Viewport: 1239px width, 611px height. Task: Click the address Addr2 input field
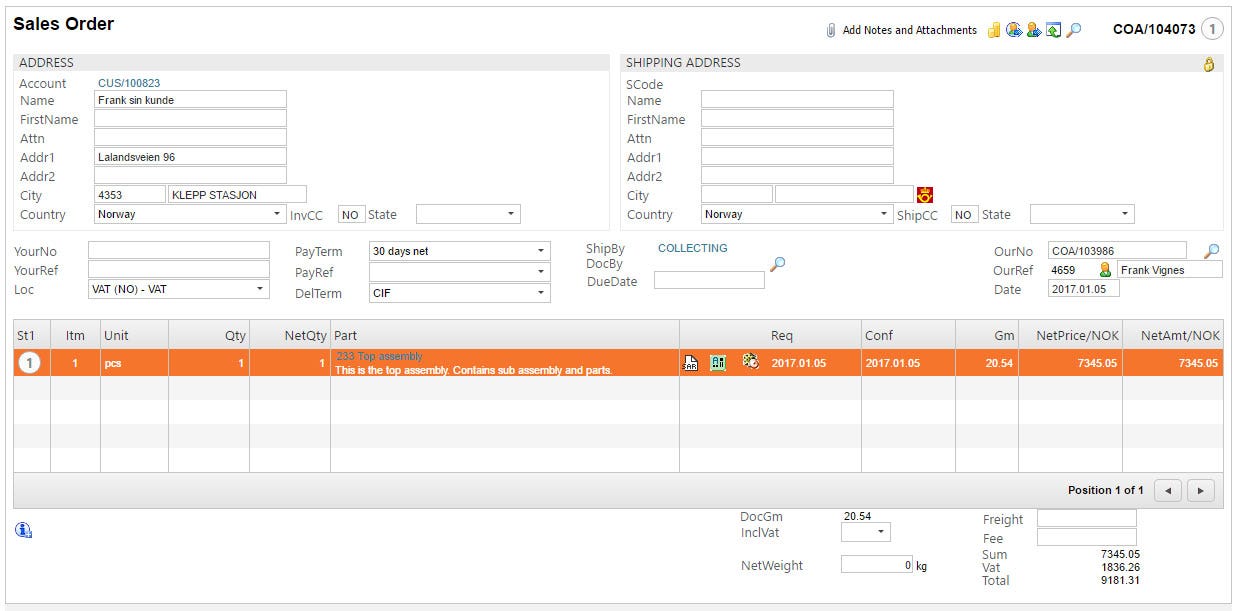coord(190,176)
